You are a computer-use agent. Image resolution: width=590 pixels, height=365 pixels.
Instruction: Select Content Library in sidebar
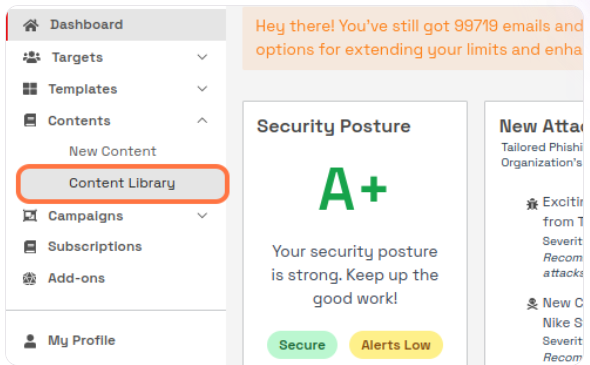coord(123,184)
